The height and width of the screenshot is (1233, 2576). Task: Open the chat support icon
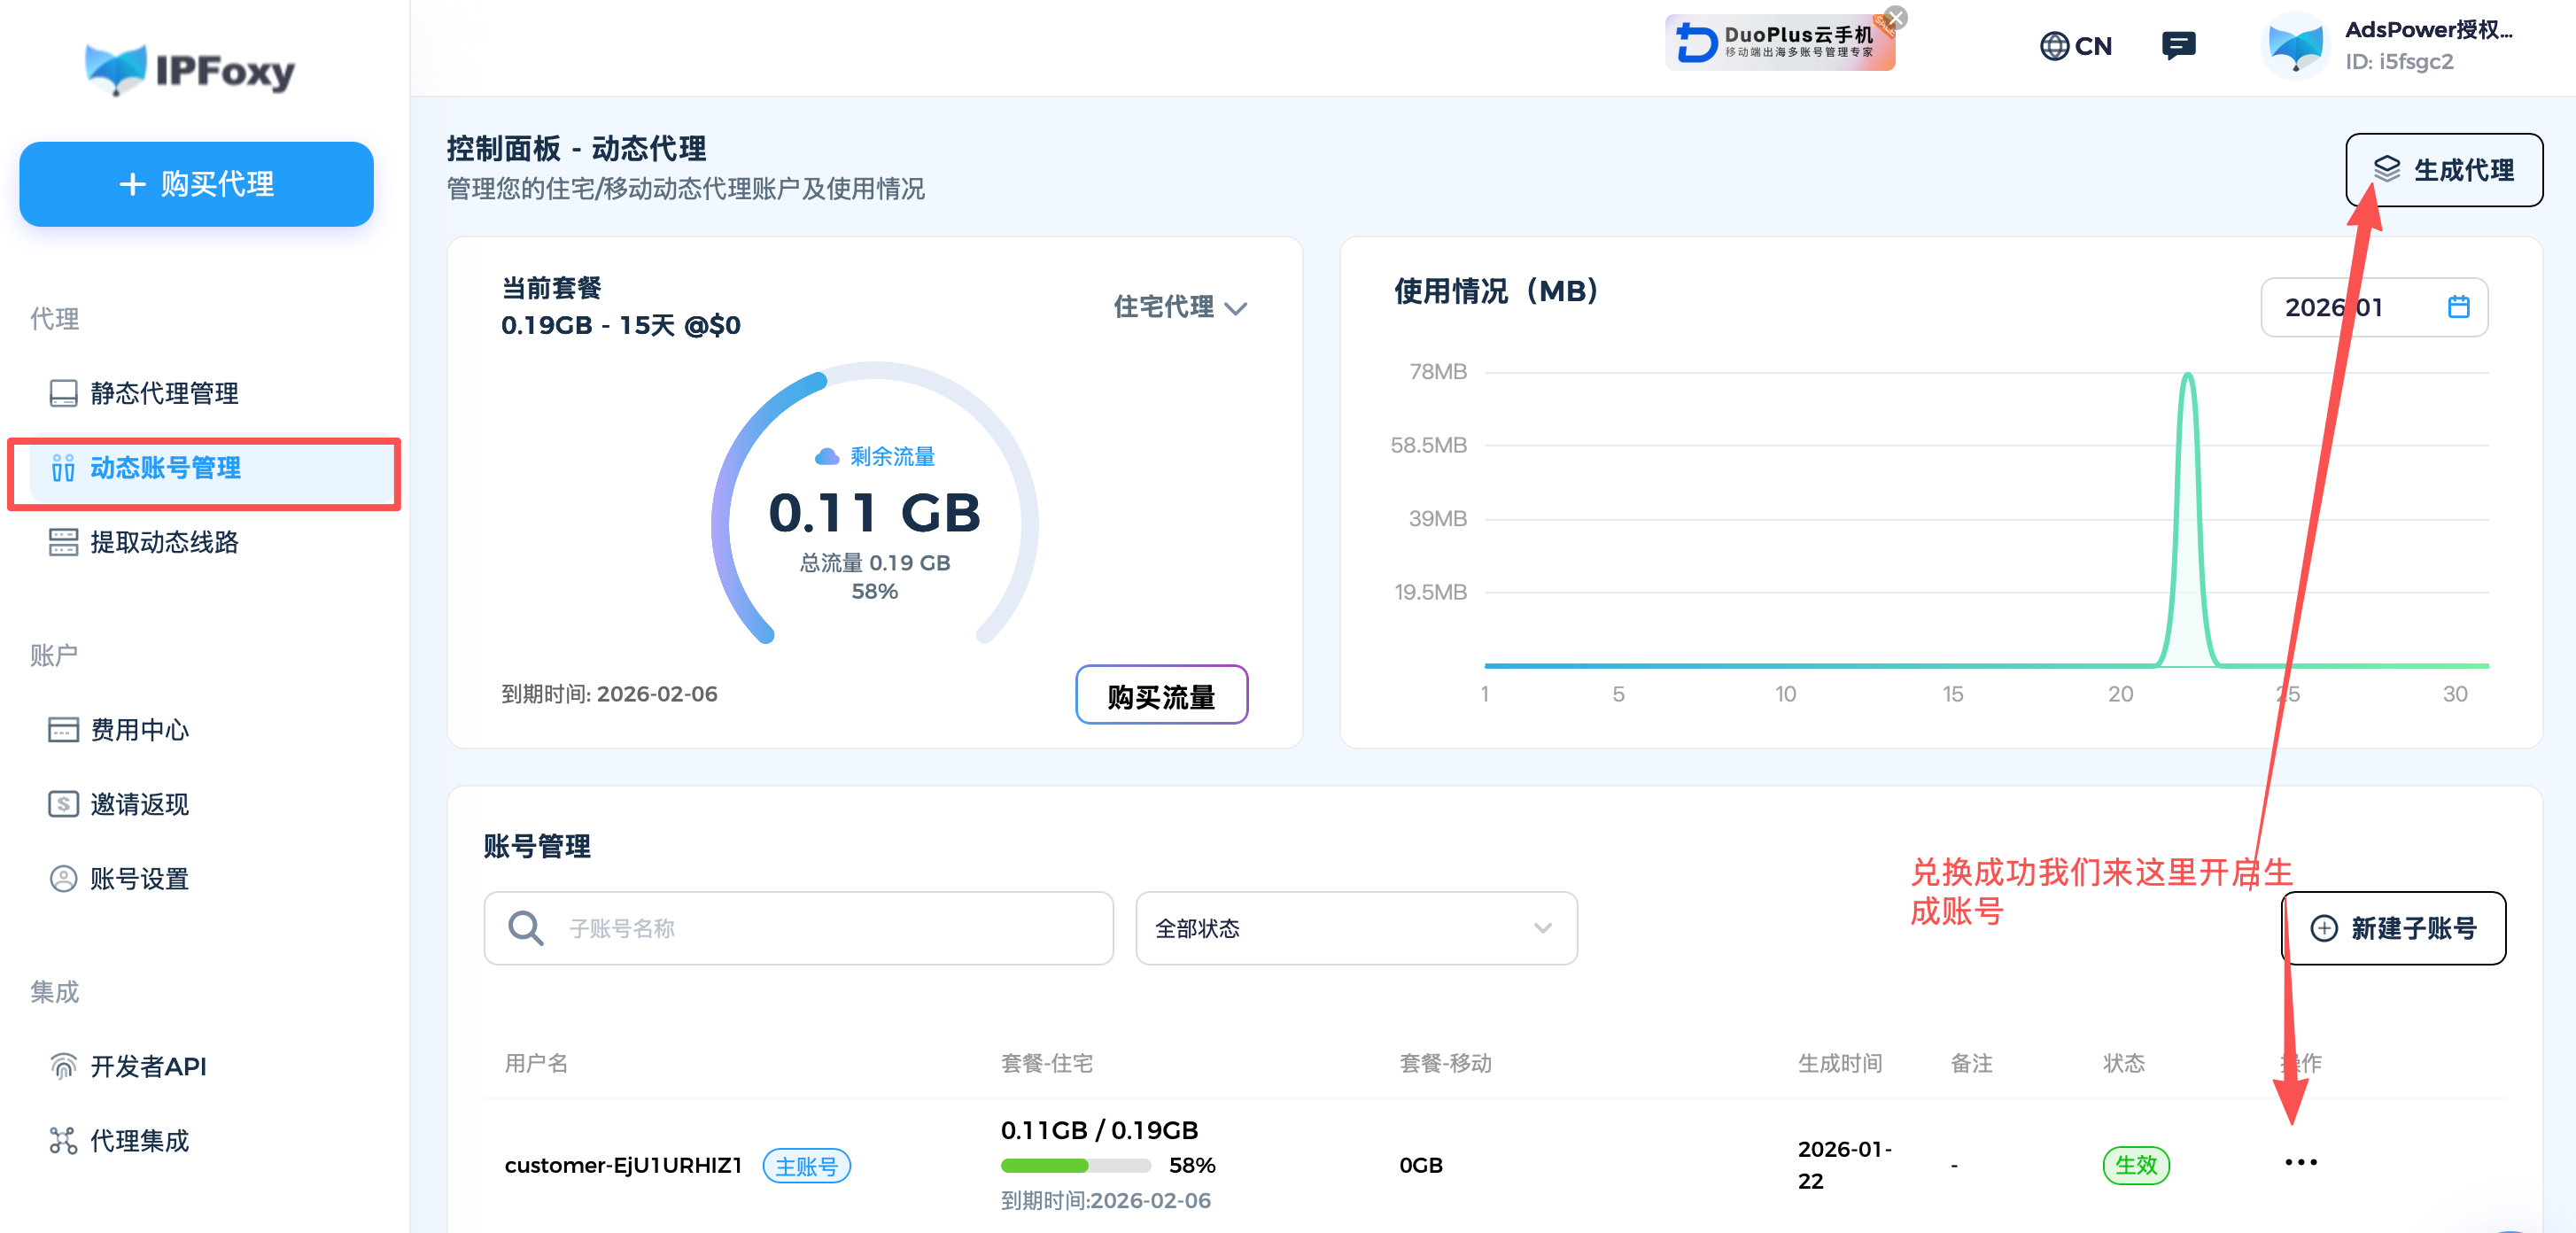click(2178, 45)
